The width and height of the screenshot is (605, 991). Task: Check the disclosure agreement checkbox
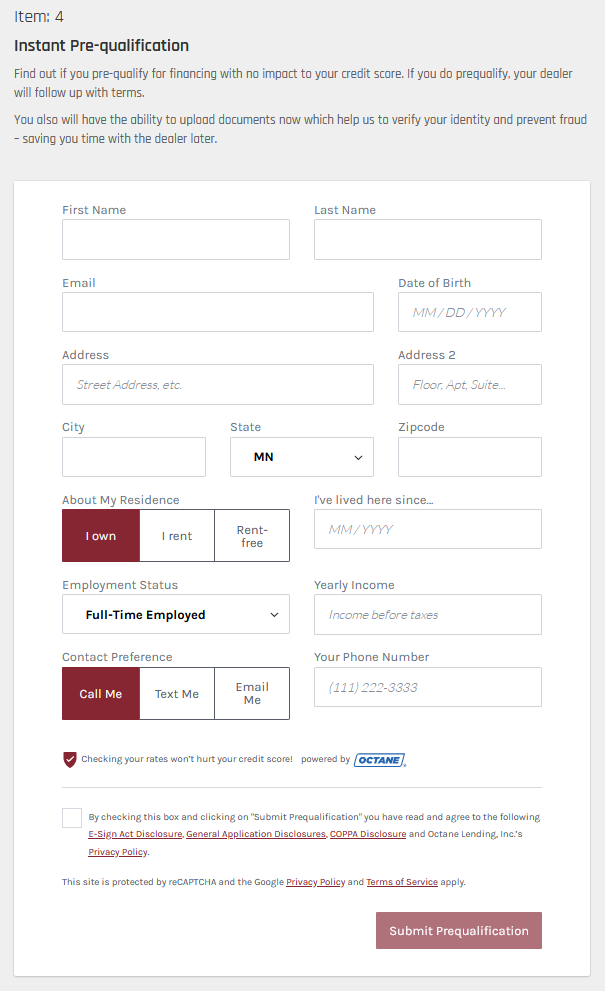[72, 818]
